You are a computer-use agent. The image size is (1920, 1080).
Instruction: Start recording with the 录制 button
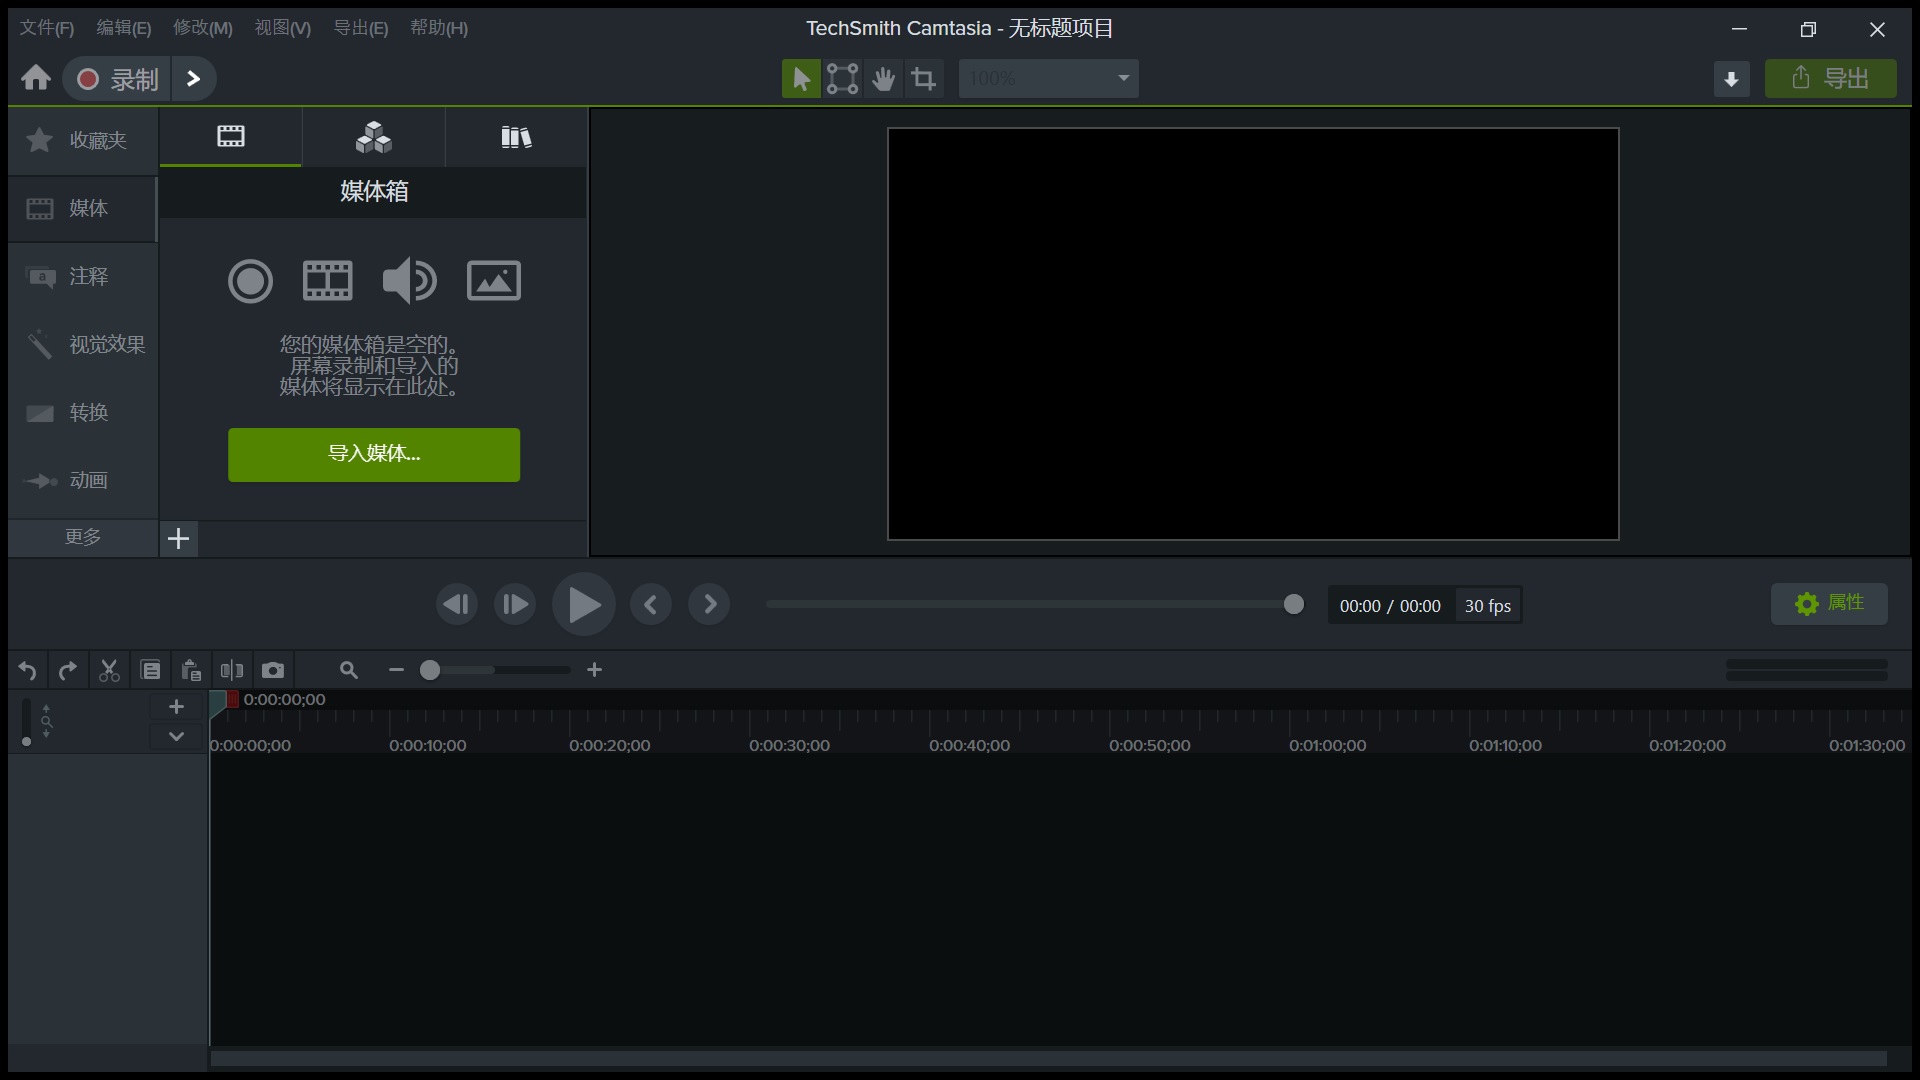click(x=118, y=79)
